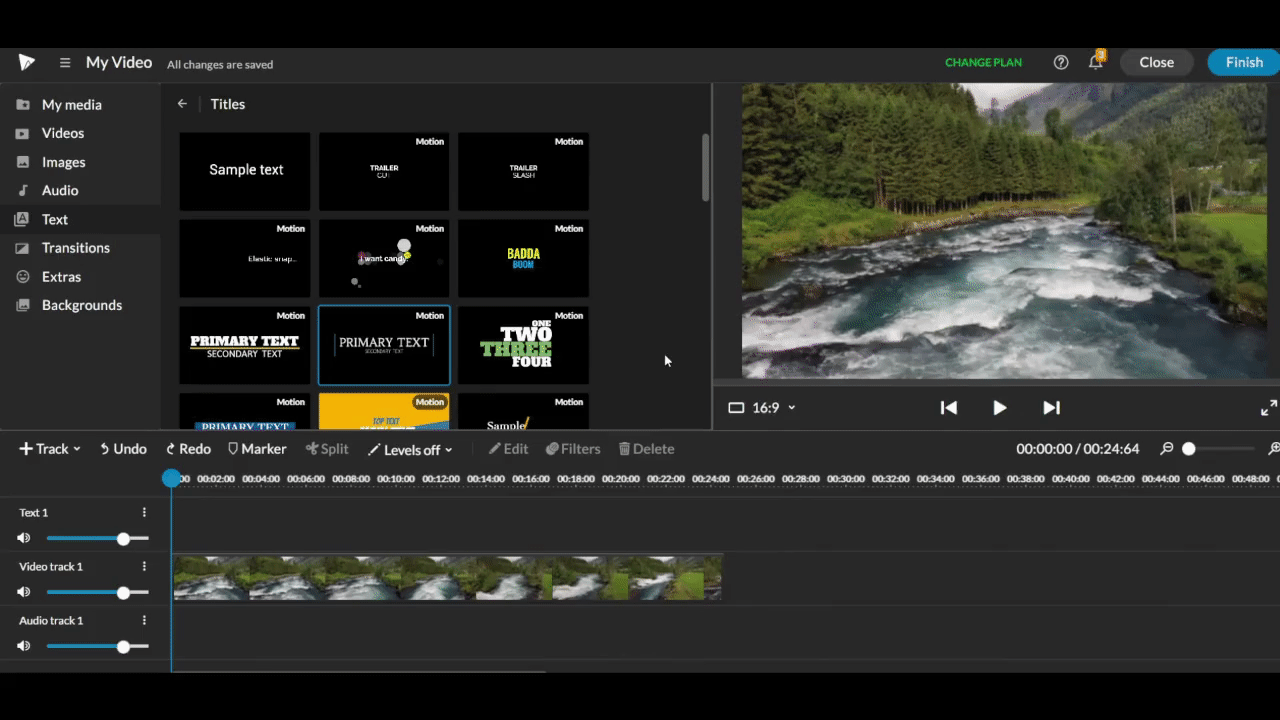Click the Delete tool

pos(646,449)
